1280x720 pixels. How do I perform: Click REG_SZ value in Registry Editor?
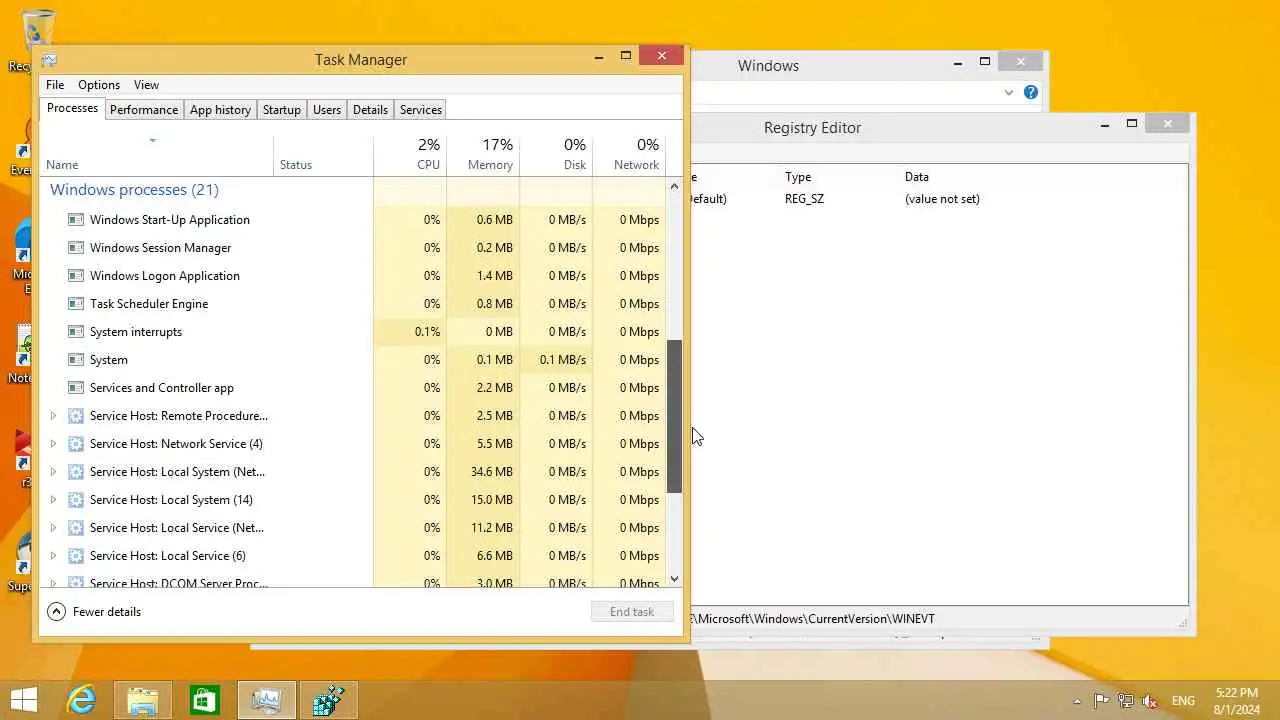(x=804, y=199)
